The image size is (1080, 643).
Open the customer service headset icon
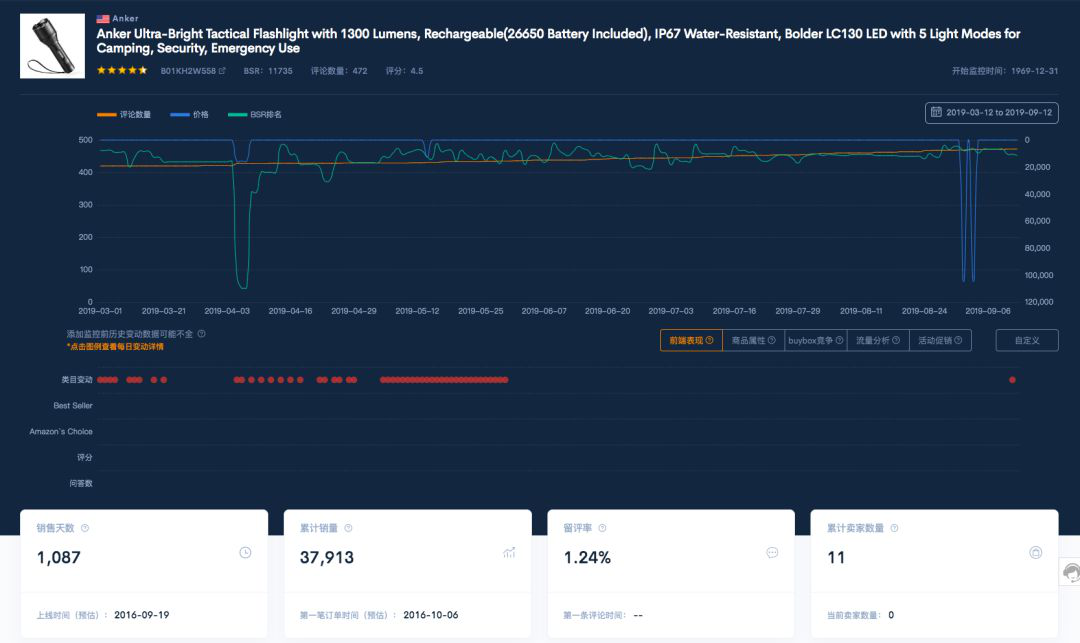(1071, 572)
